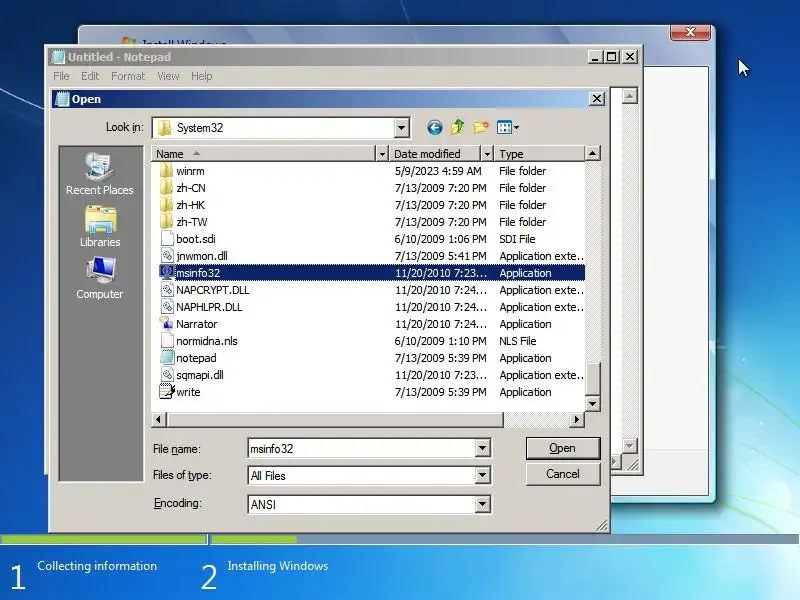Sort by the Date modified column header
This screenshot has width=800, height=600.
click(x=435, y=154)
